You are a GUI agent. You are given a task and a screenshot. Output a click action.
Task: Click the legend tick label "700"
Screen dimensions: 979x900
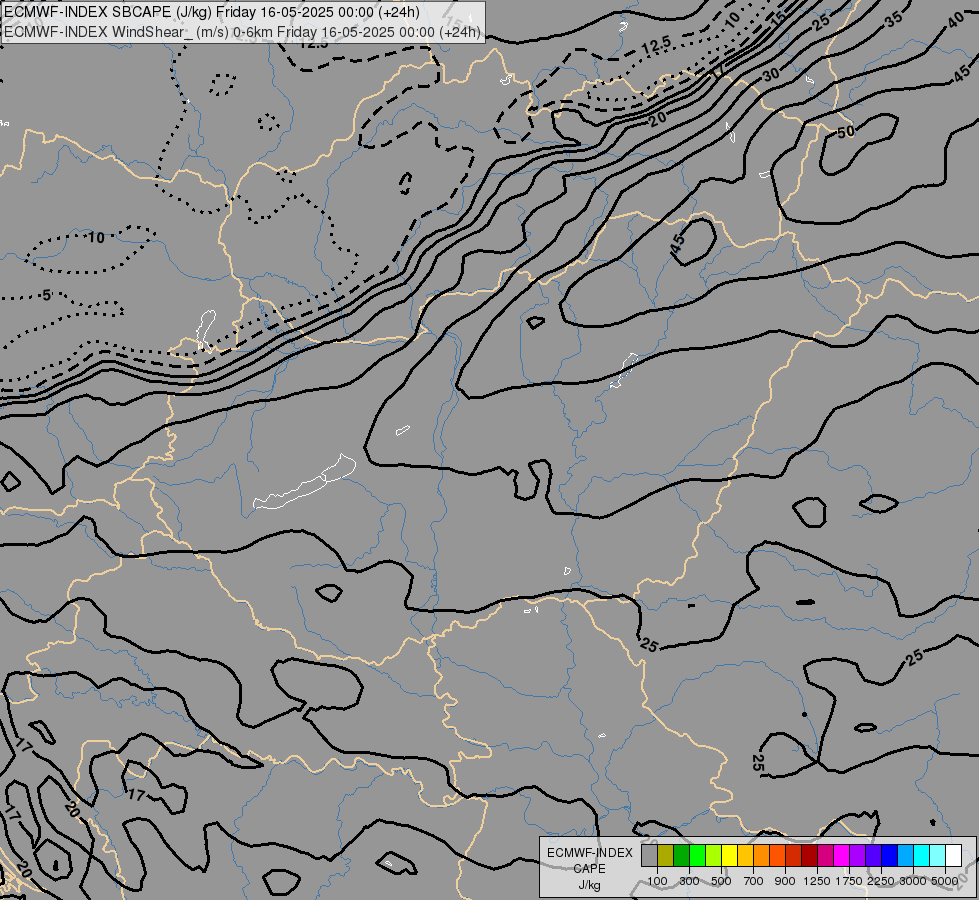point(754,881)
